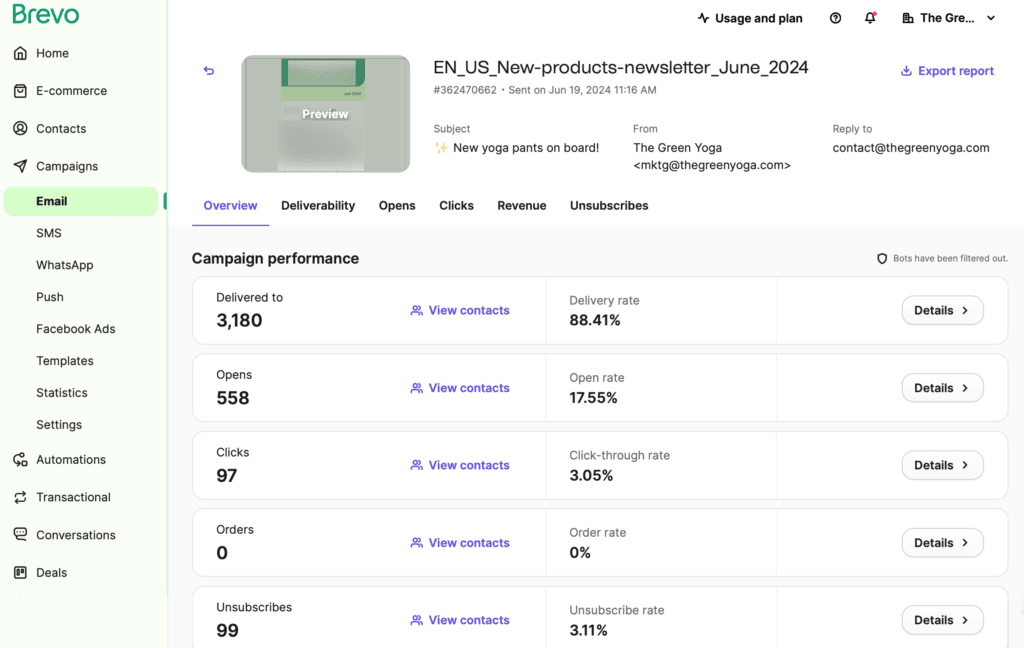Select Templates in the sidebar
Screen dimensions: 1024x648
[65, 361]
